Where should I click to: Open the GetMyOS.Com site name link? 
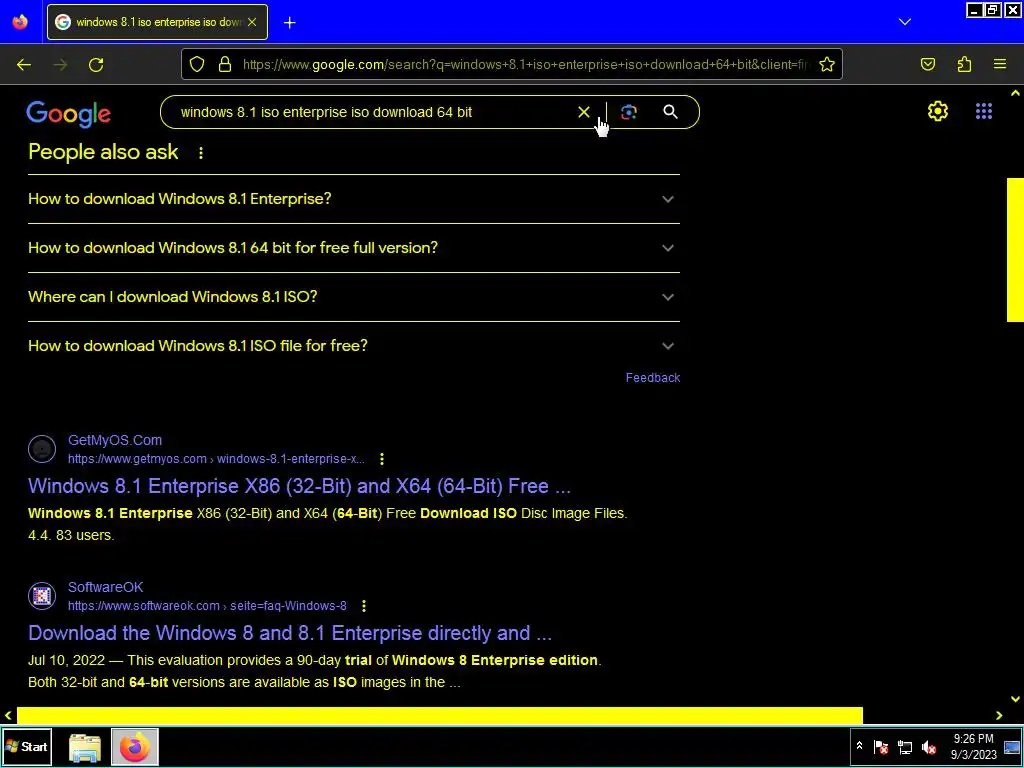click(x=115, y=440)
